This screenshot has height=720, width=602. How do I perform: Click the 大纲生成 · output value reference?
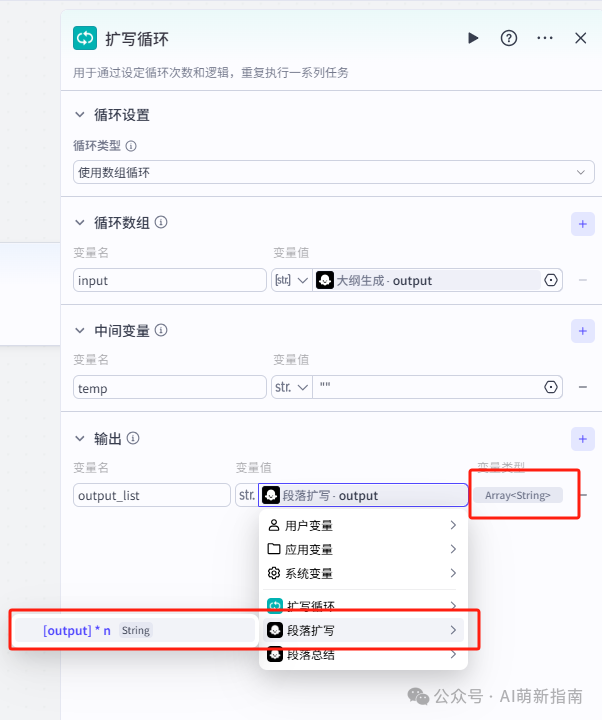tap(426, 280)
